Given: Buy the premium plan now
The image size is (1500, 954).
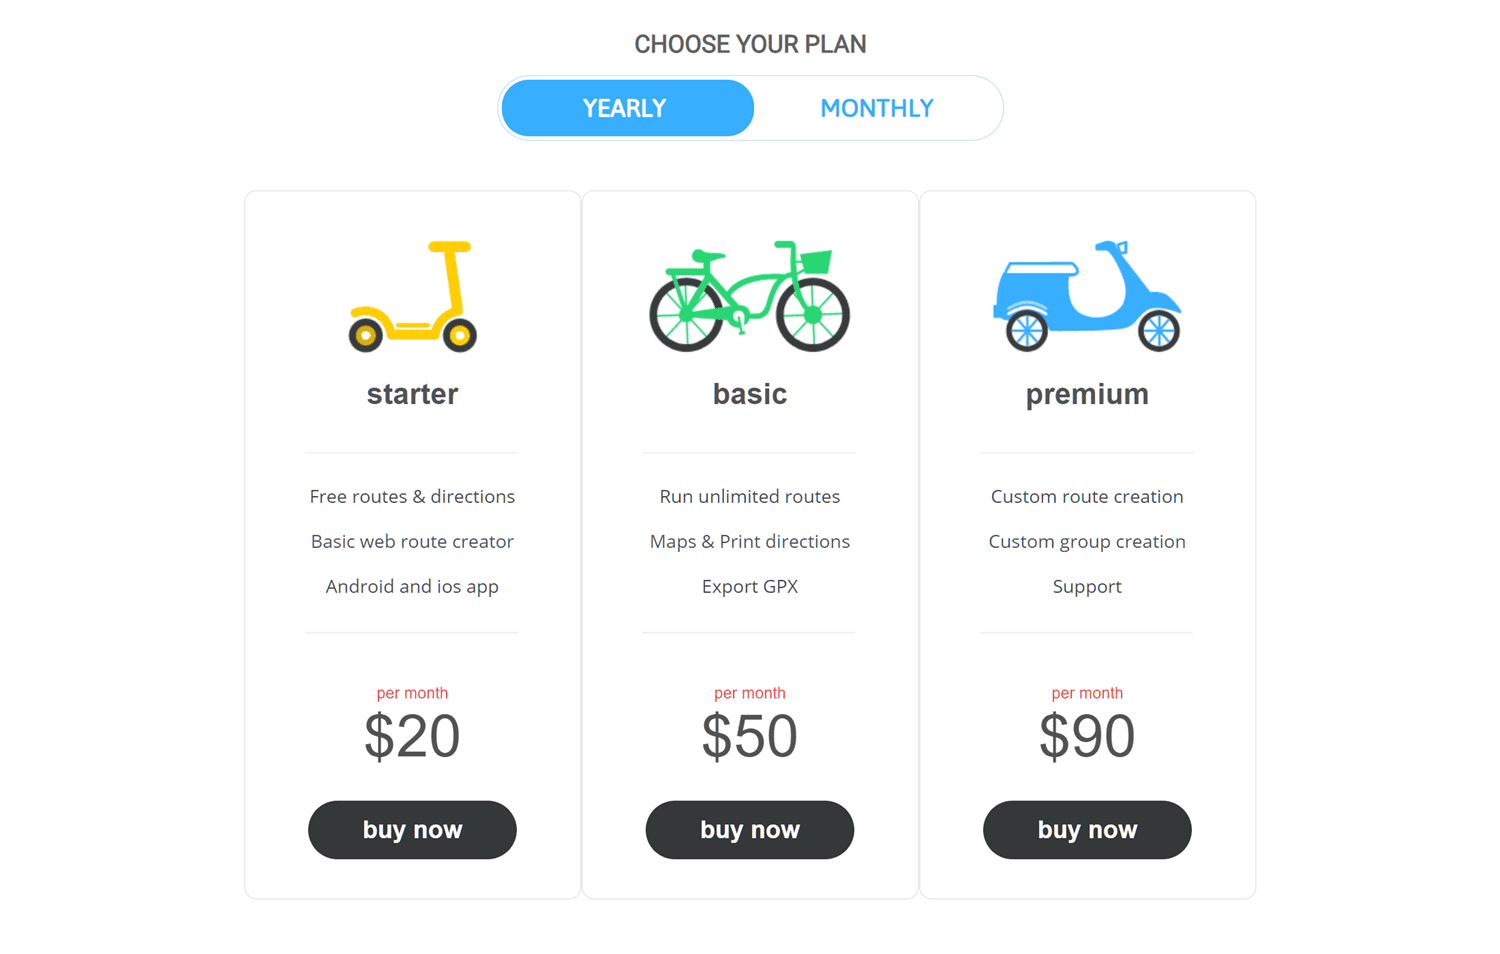Looking at the screenshot, I should [1087, 829].
